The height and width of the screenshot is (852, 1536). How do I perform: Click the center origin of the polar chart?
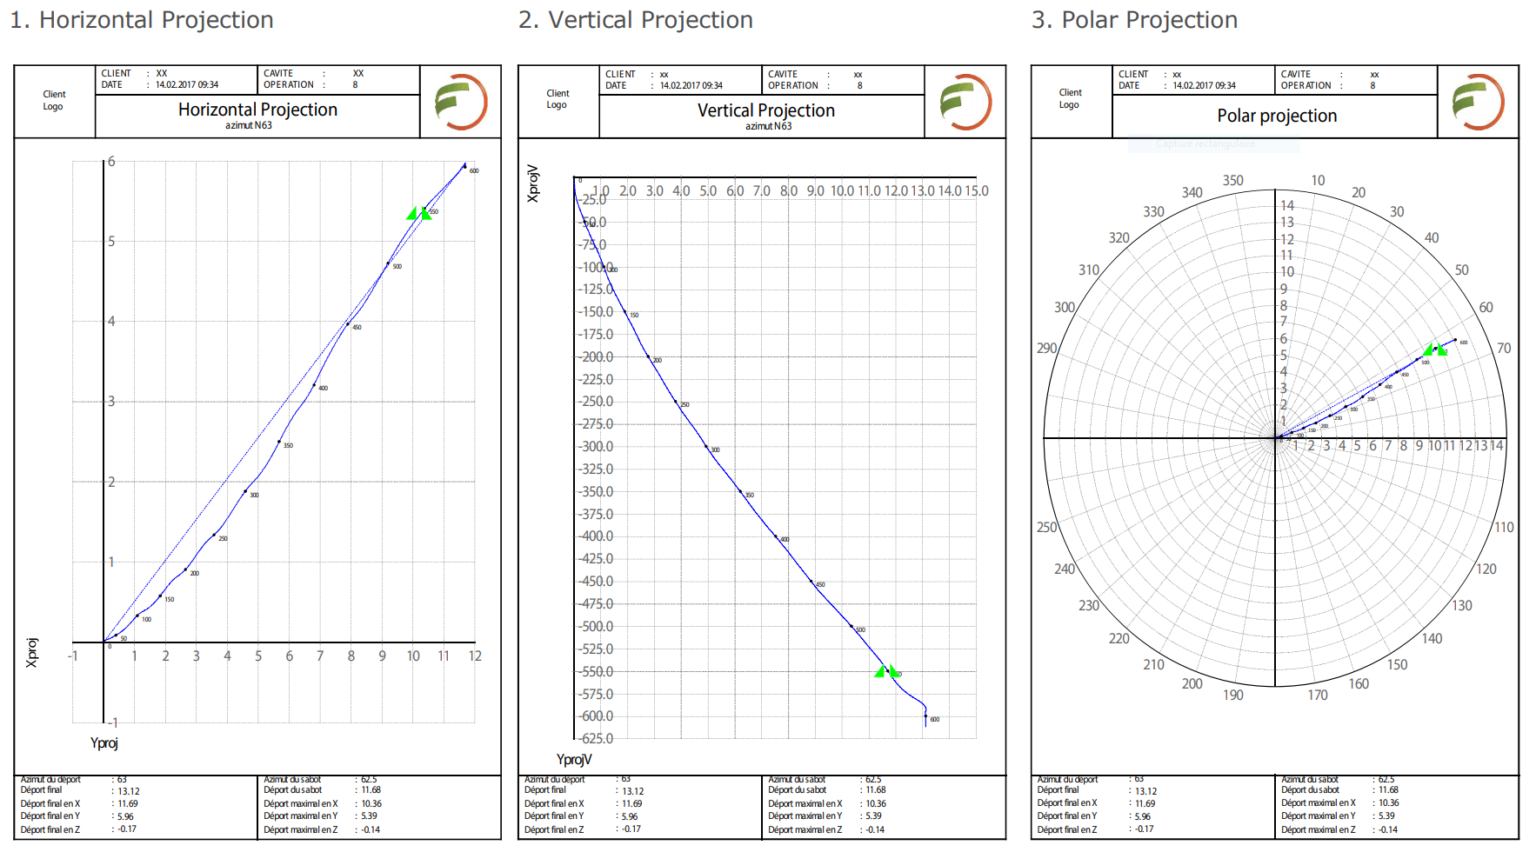point(1275,438)
